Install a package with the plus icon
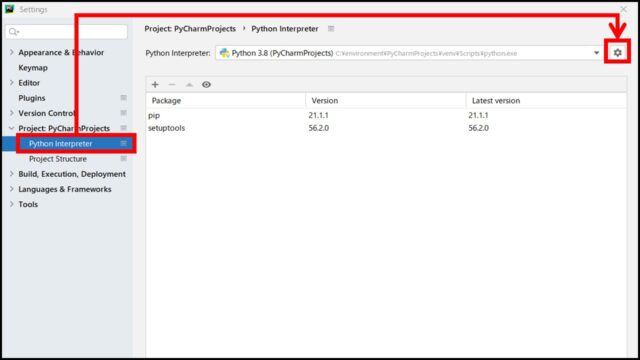The width and height of the screenshot is (640, 360). [x=155, y=84]
